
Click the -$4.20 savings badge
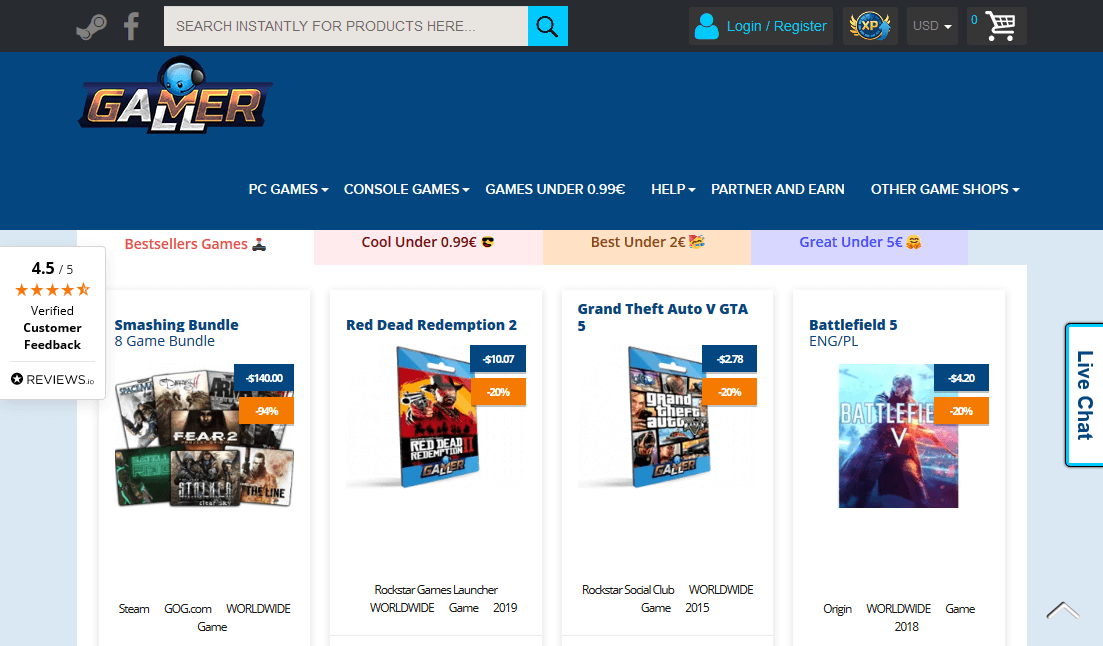(961, 378)
